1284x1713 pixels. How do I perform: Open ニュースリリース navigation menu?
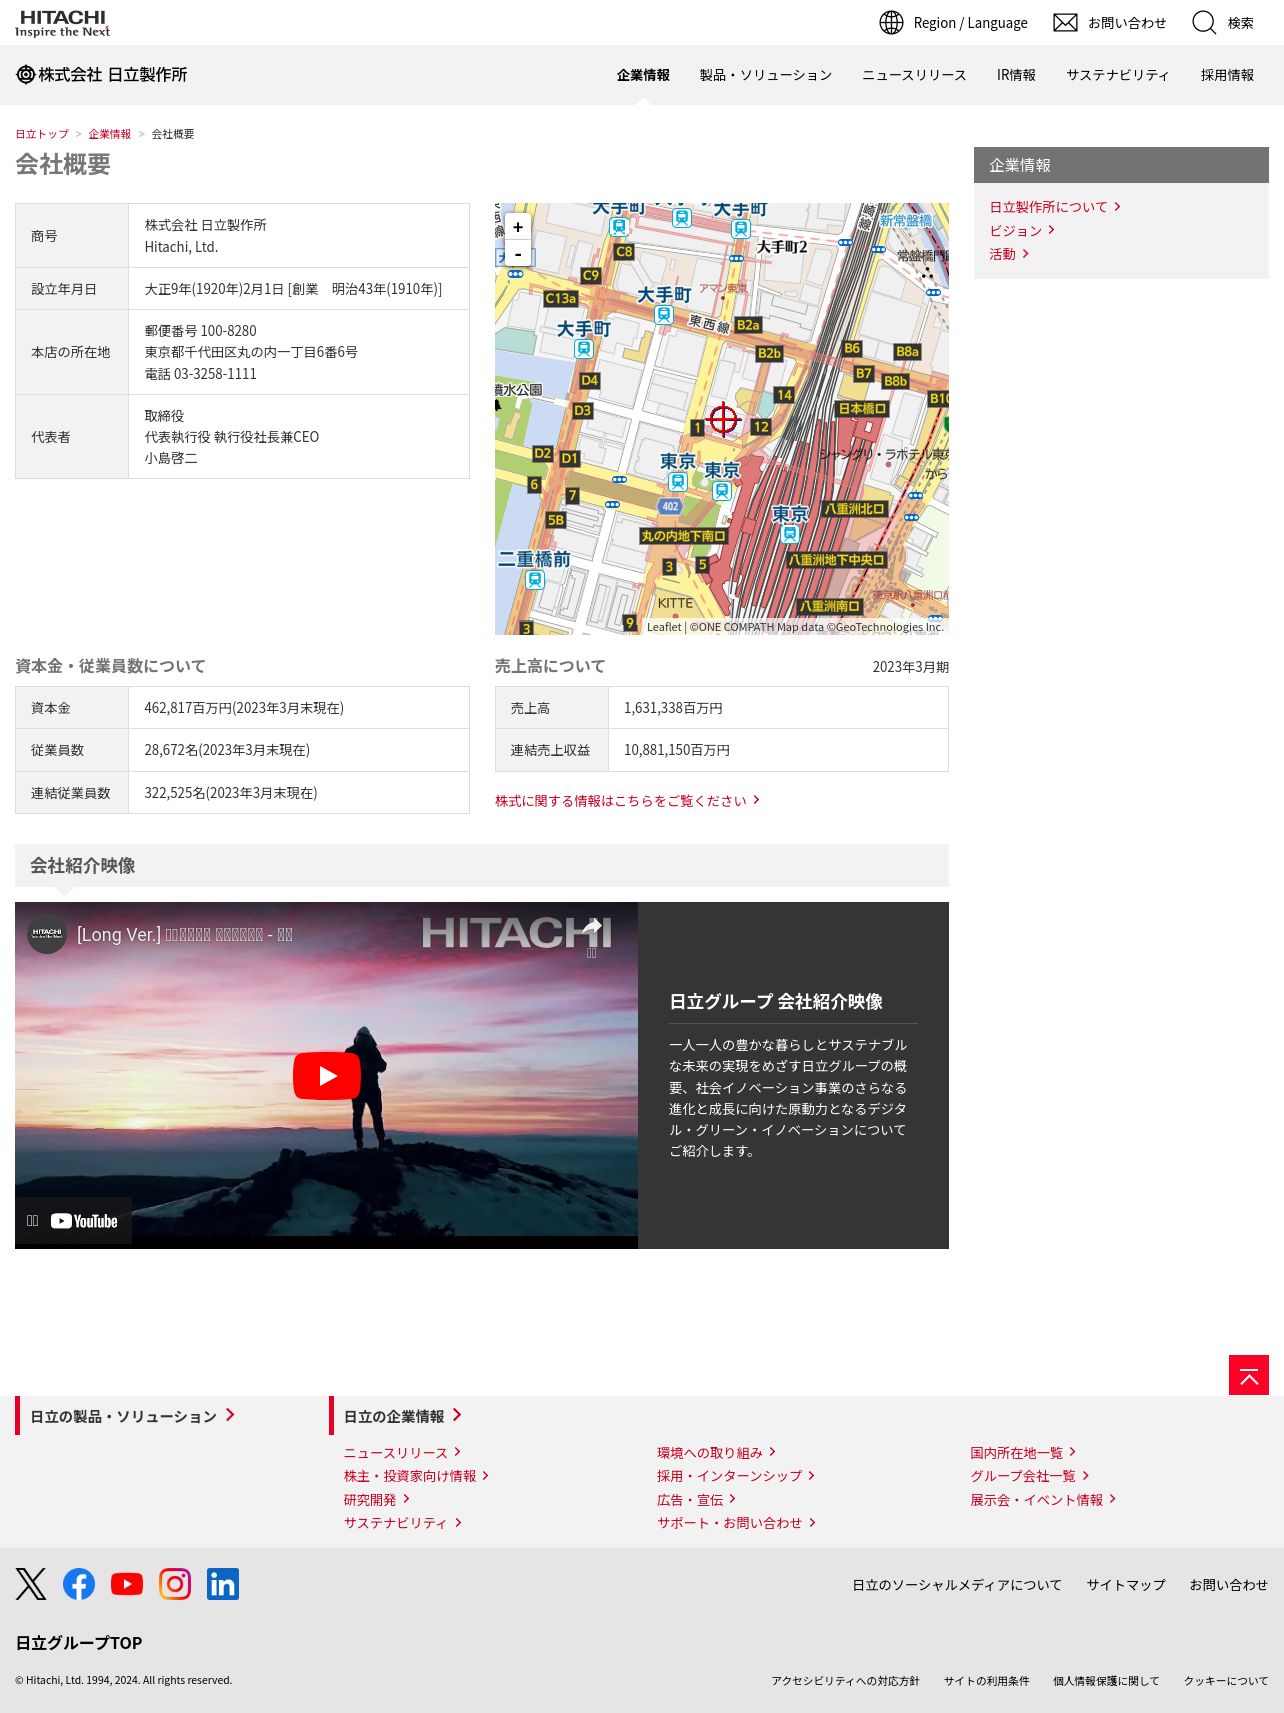point(914,75)
